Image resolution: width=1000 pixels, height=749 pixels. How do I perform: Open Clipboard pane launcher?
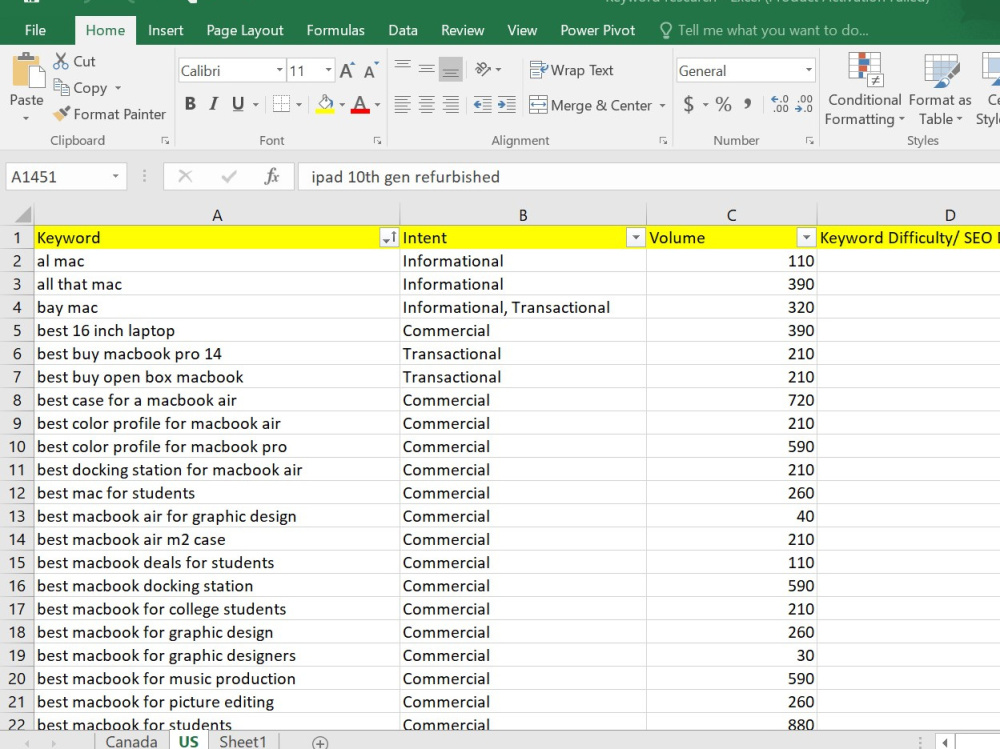[165, 141]
